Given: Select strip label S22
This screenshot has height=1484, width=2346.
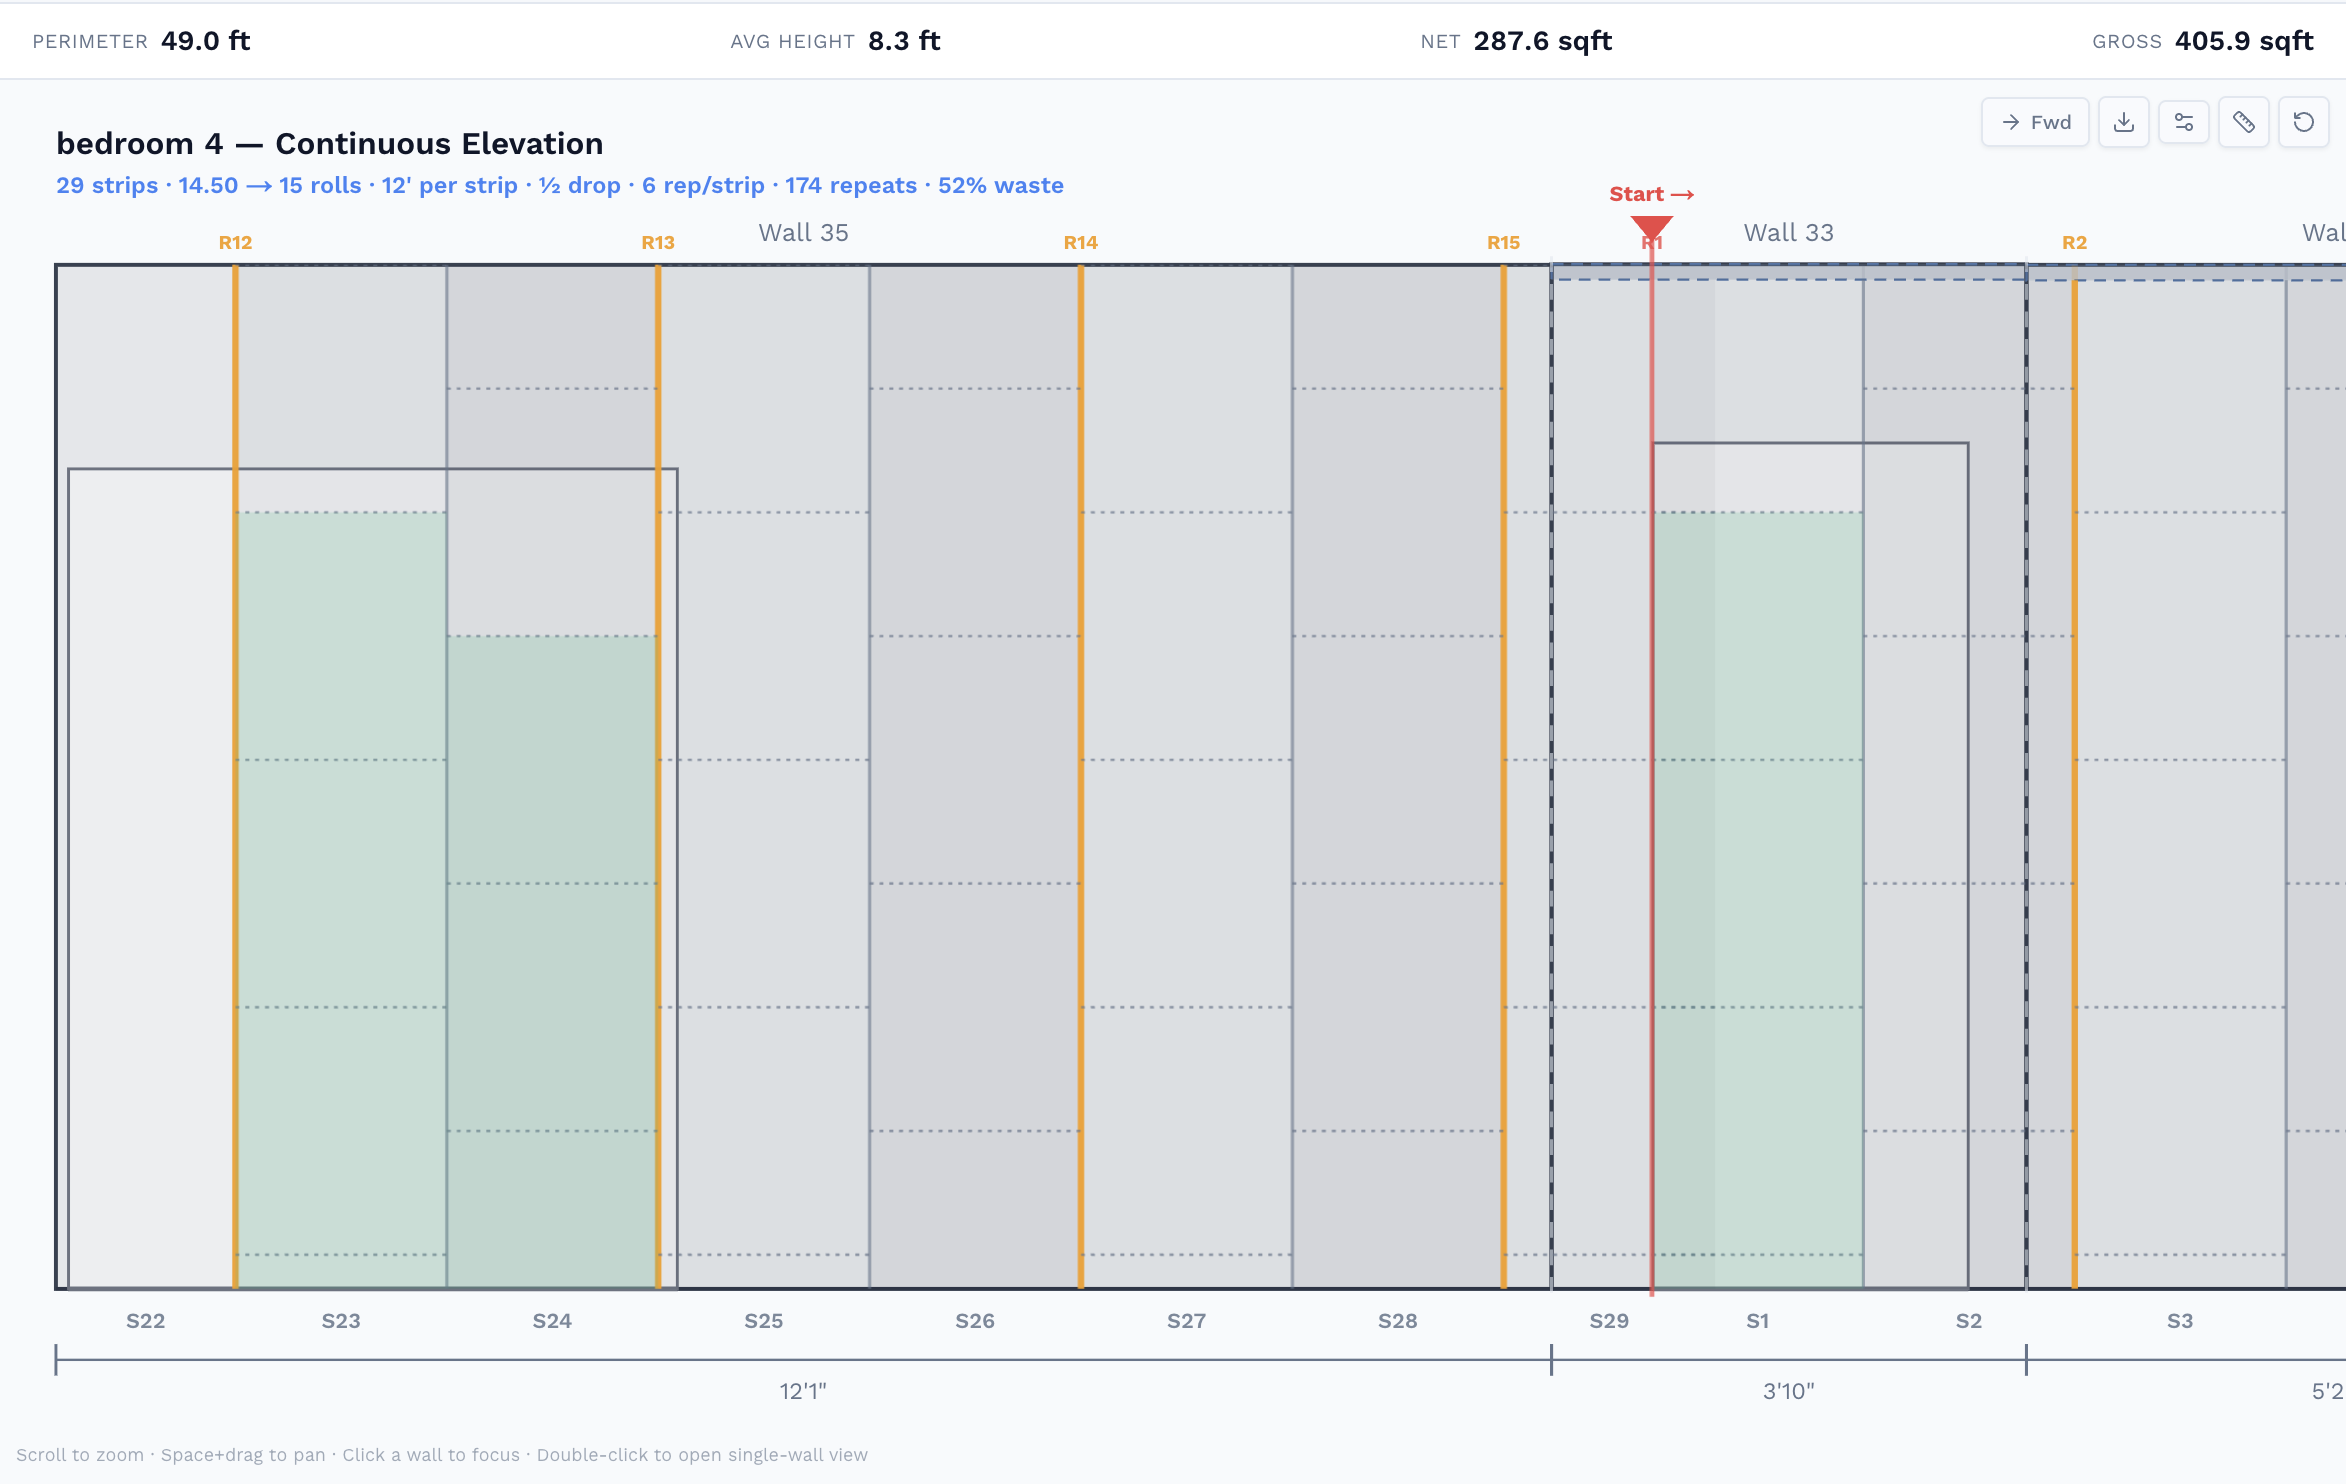Looking at the screenshot, I should coord(145,1321).
